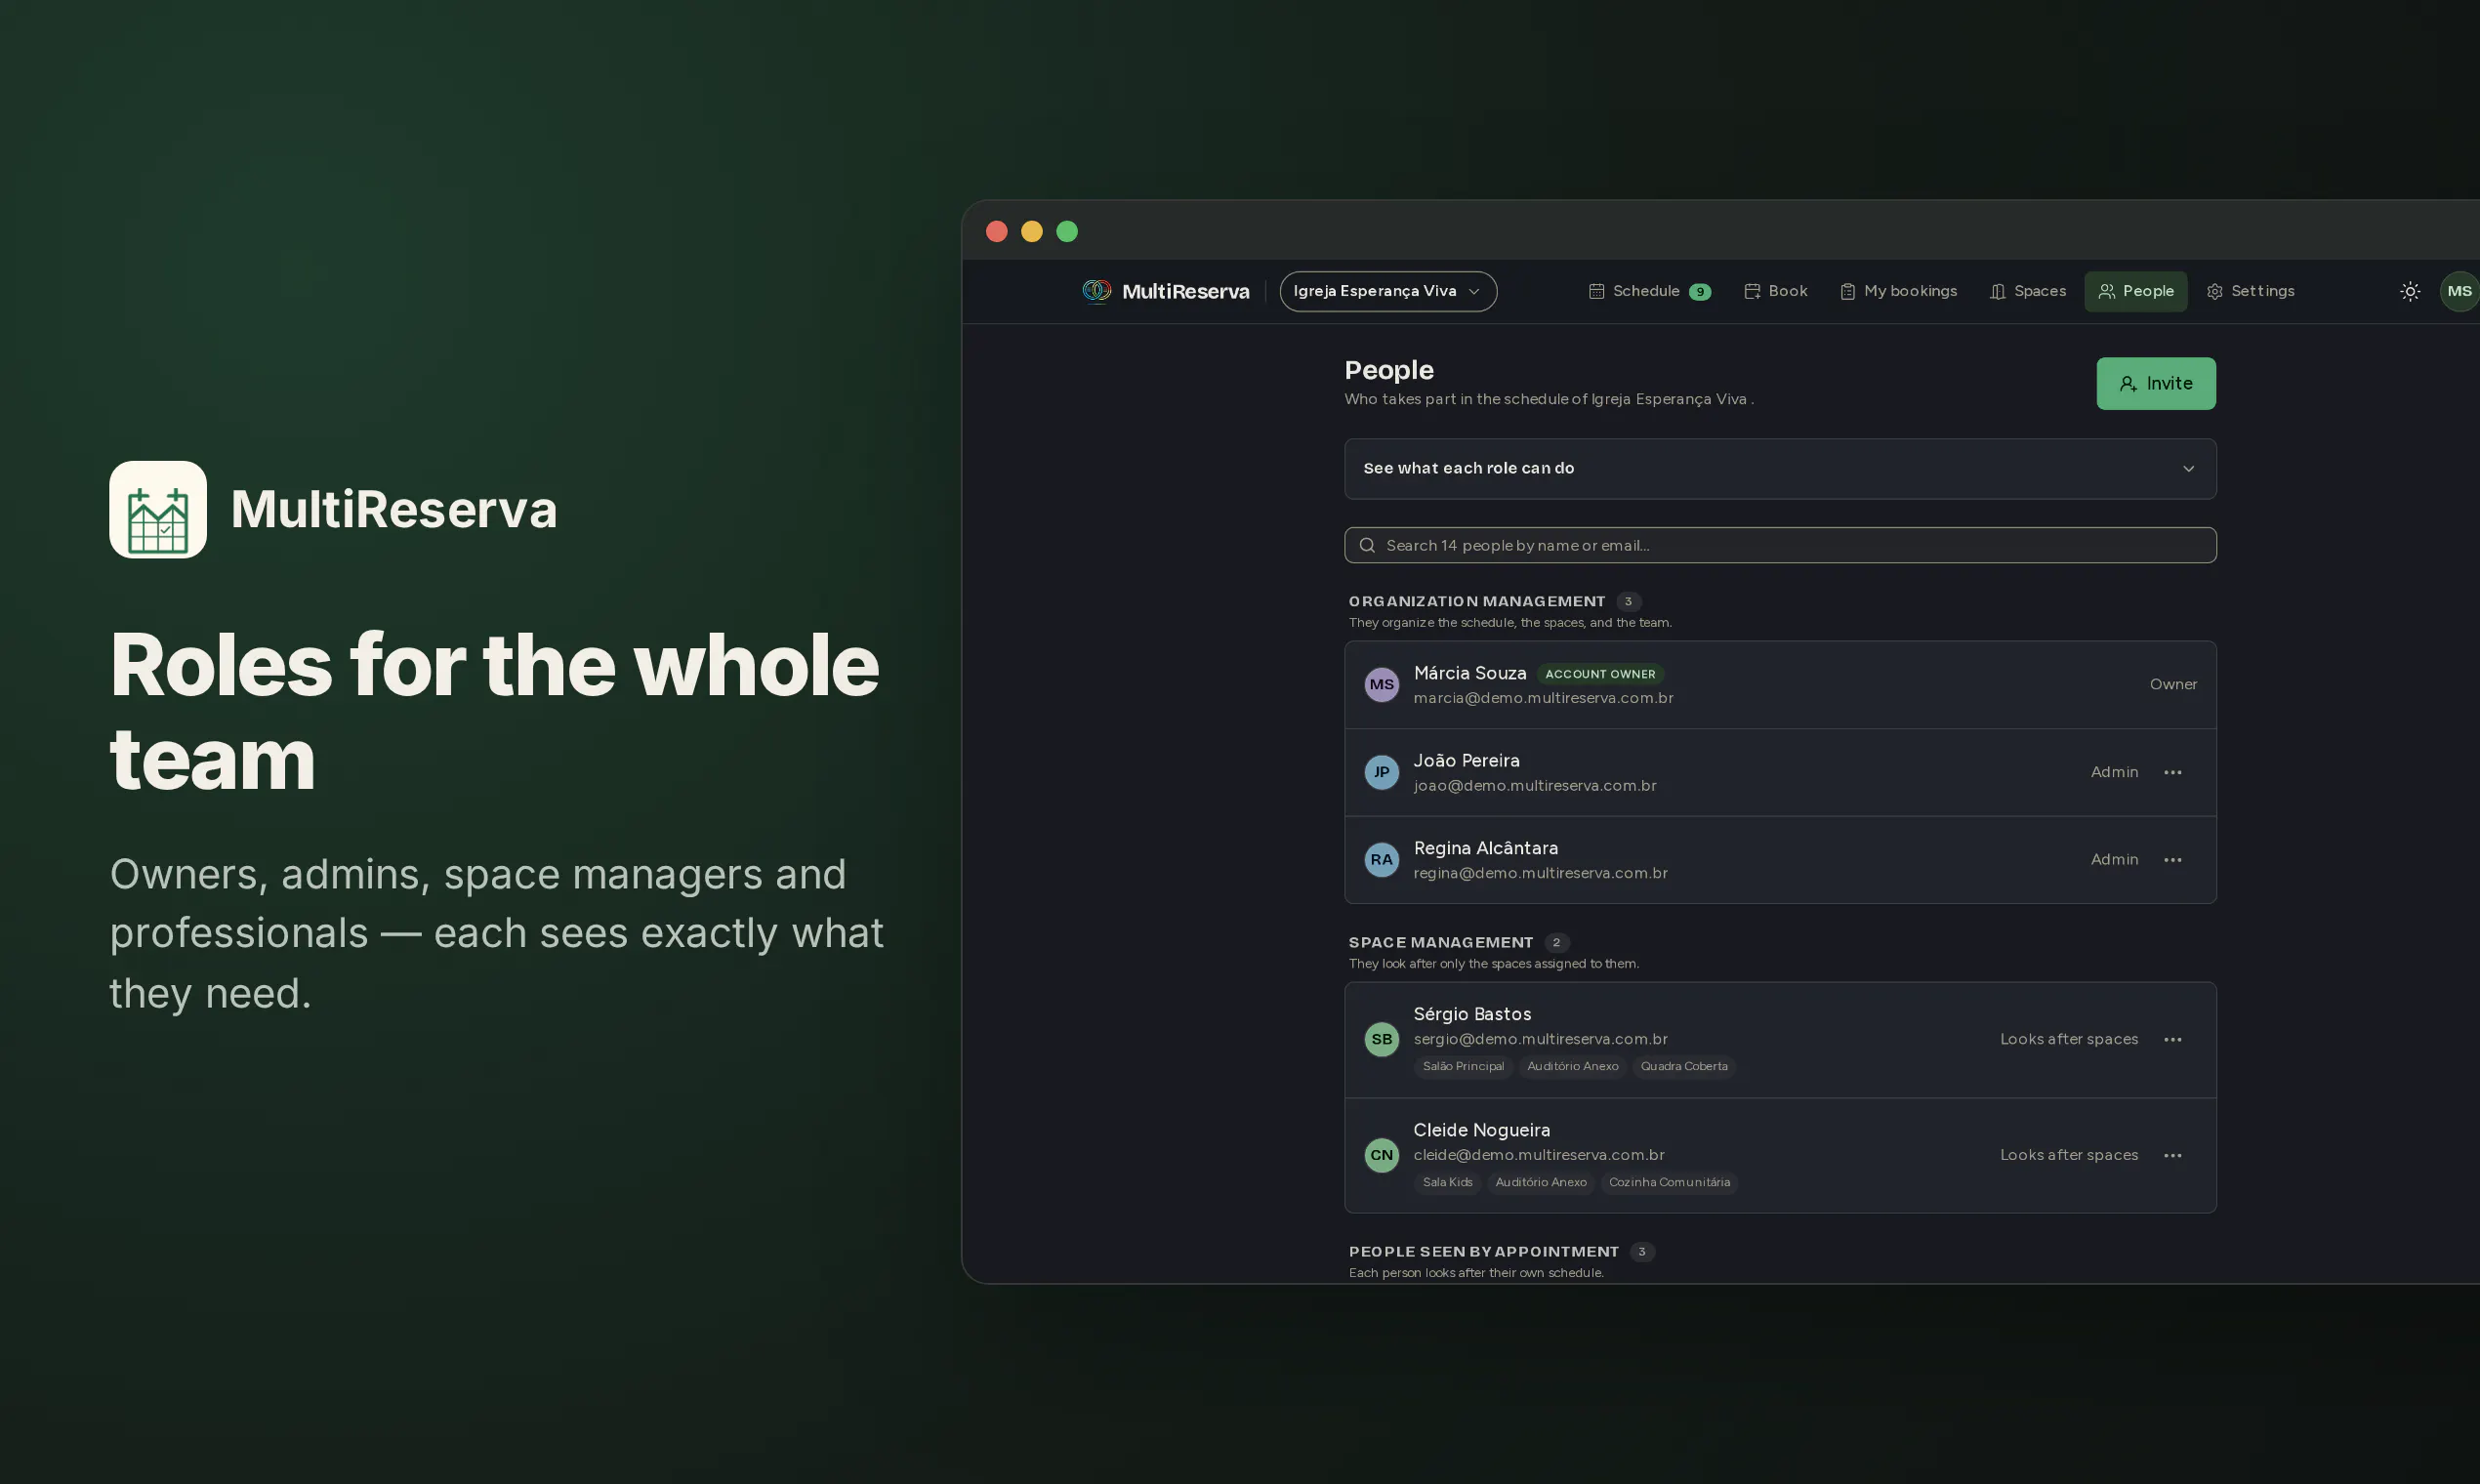Click the SB avatar for Sérgio Bastos
Viewport: 2480px width, 1484px height.
coord(1381,1040)
